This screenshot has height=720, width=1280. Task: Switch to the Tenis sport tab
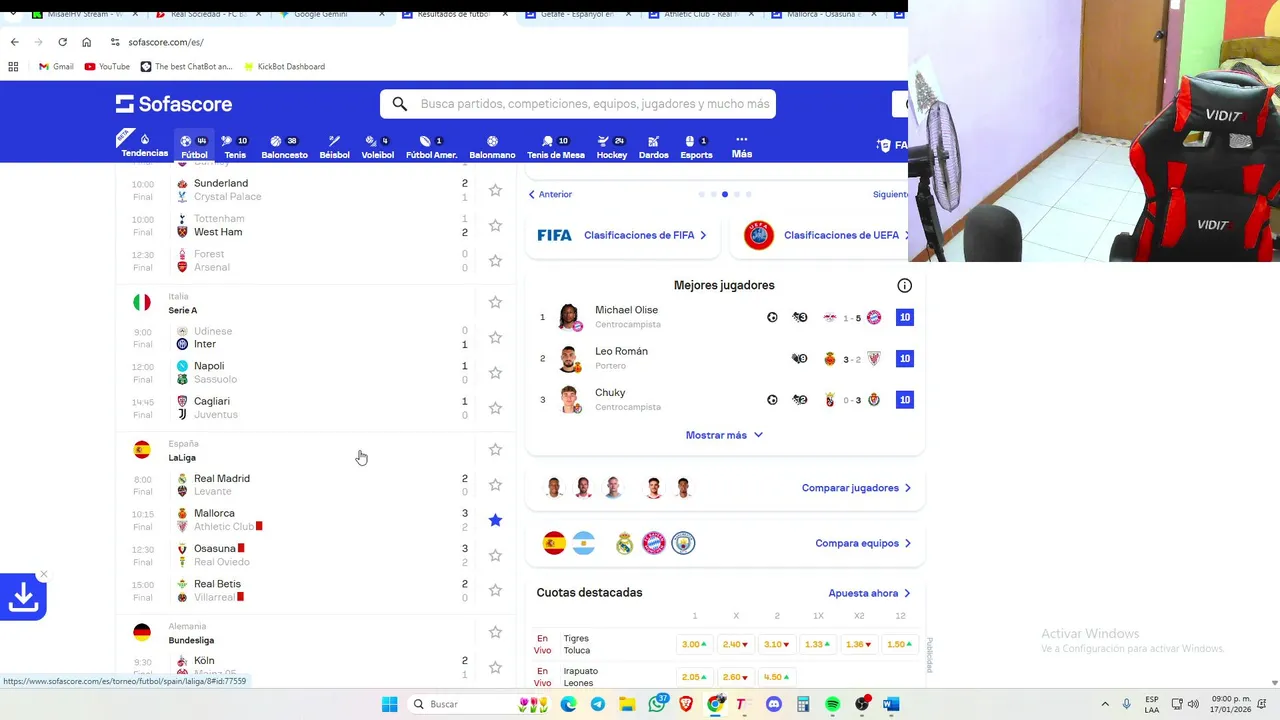[x=235, y=147]
